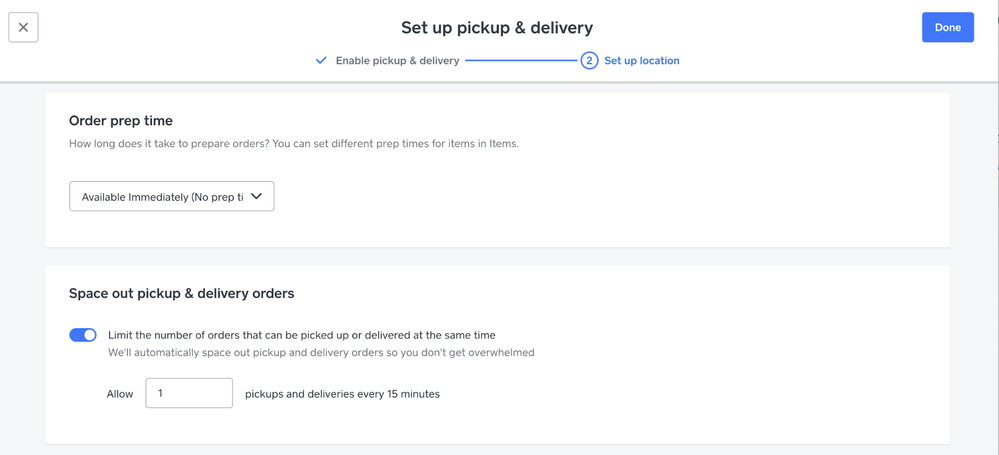
Task: Click the Order prep time heading
Action: (x=121, y=121)
